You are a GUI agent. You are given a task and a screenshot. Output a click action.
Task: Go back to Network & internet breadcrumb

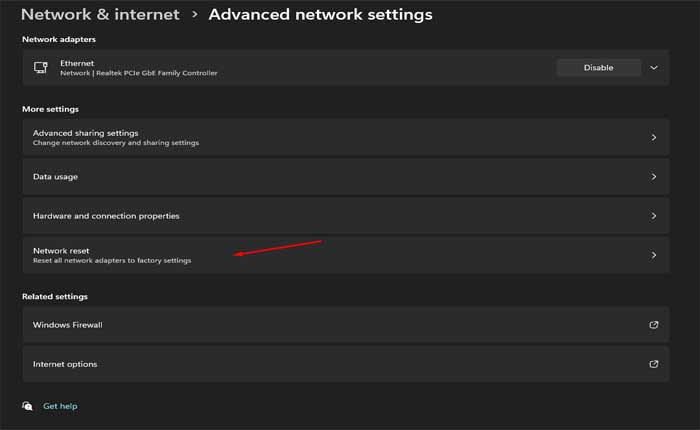tap(100, 15)
